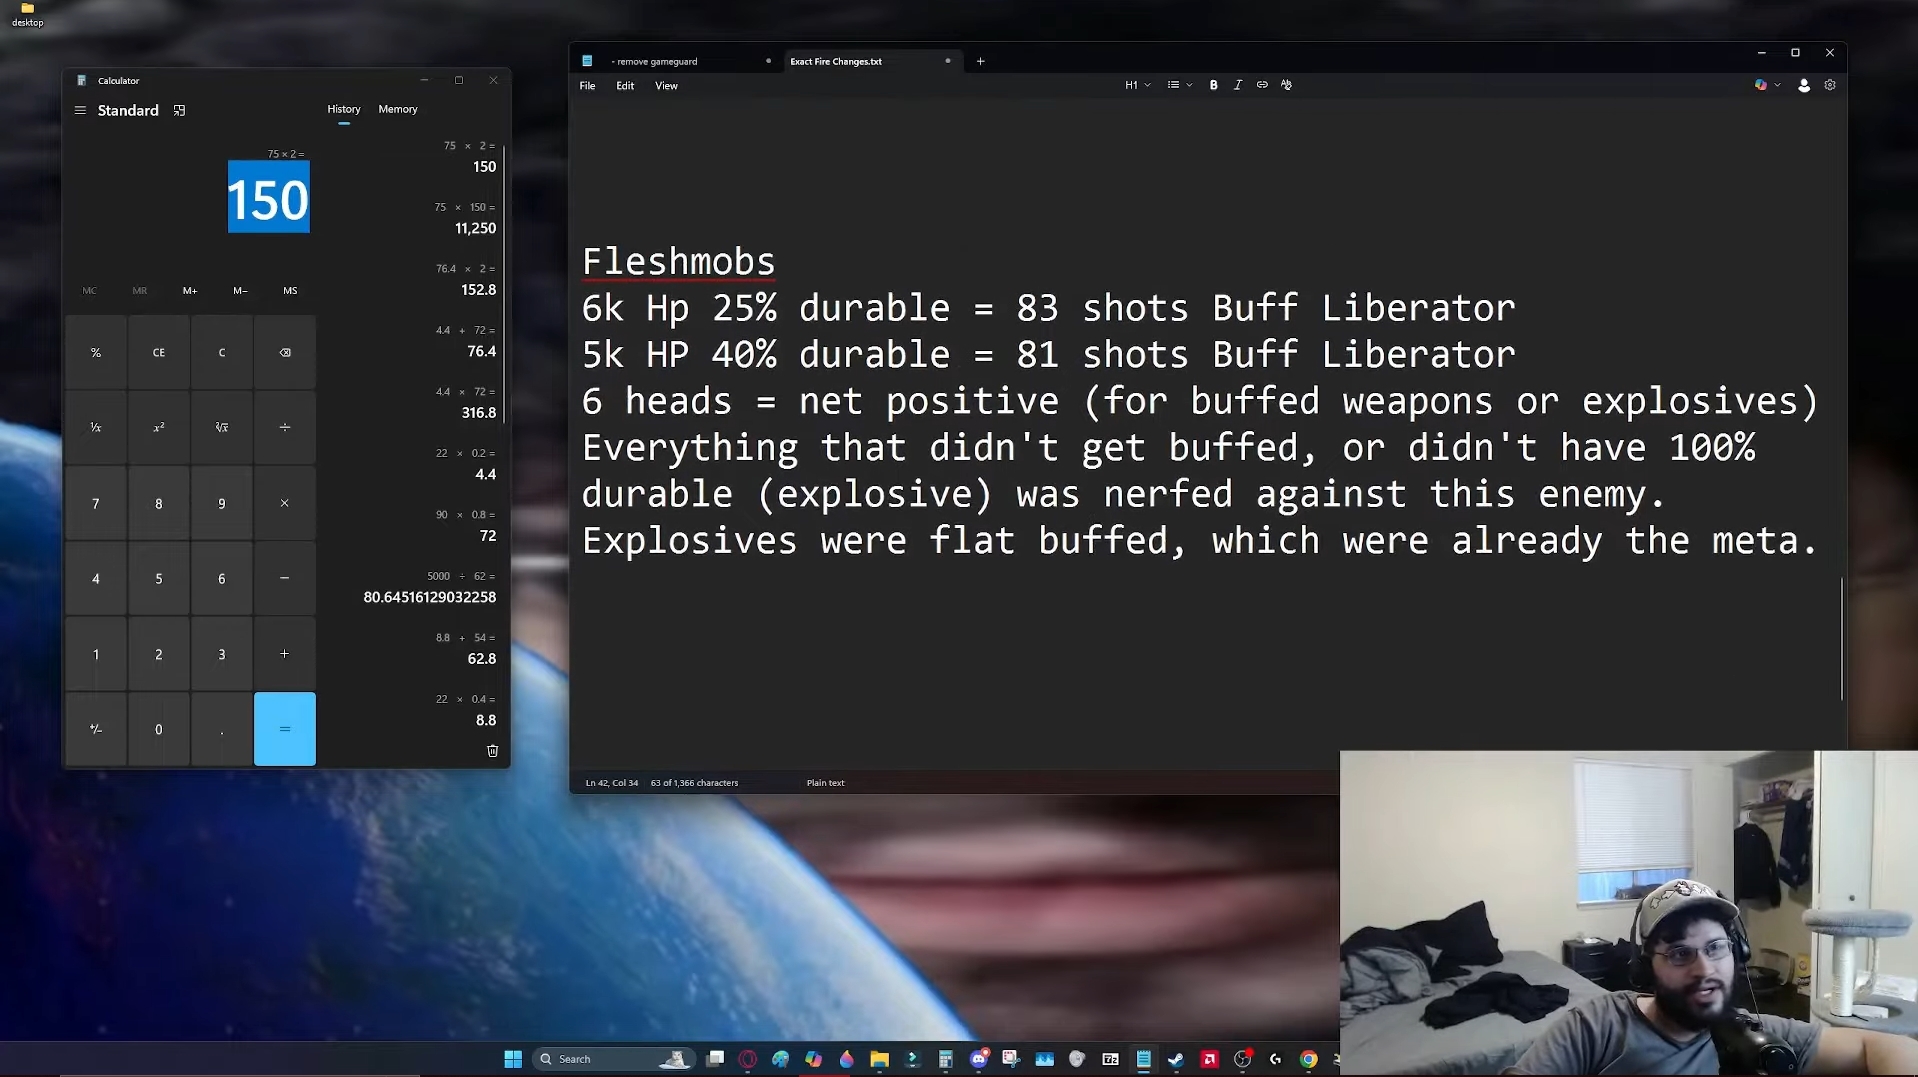Image resolution: width=1918 pixels, height=1077 pixels.
Task: Open Notepad settings gear
Action: click(x=1830, y=86)
